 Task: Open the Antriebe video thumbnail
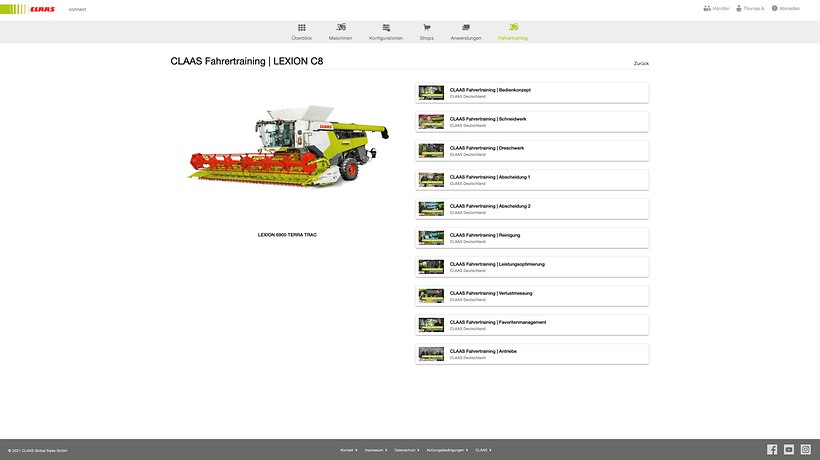point(431,354)
